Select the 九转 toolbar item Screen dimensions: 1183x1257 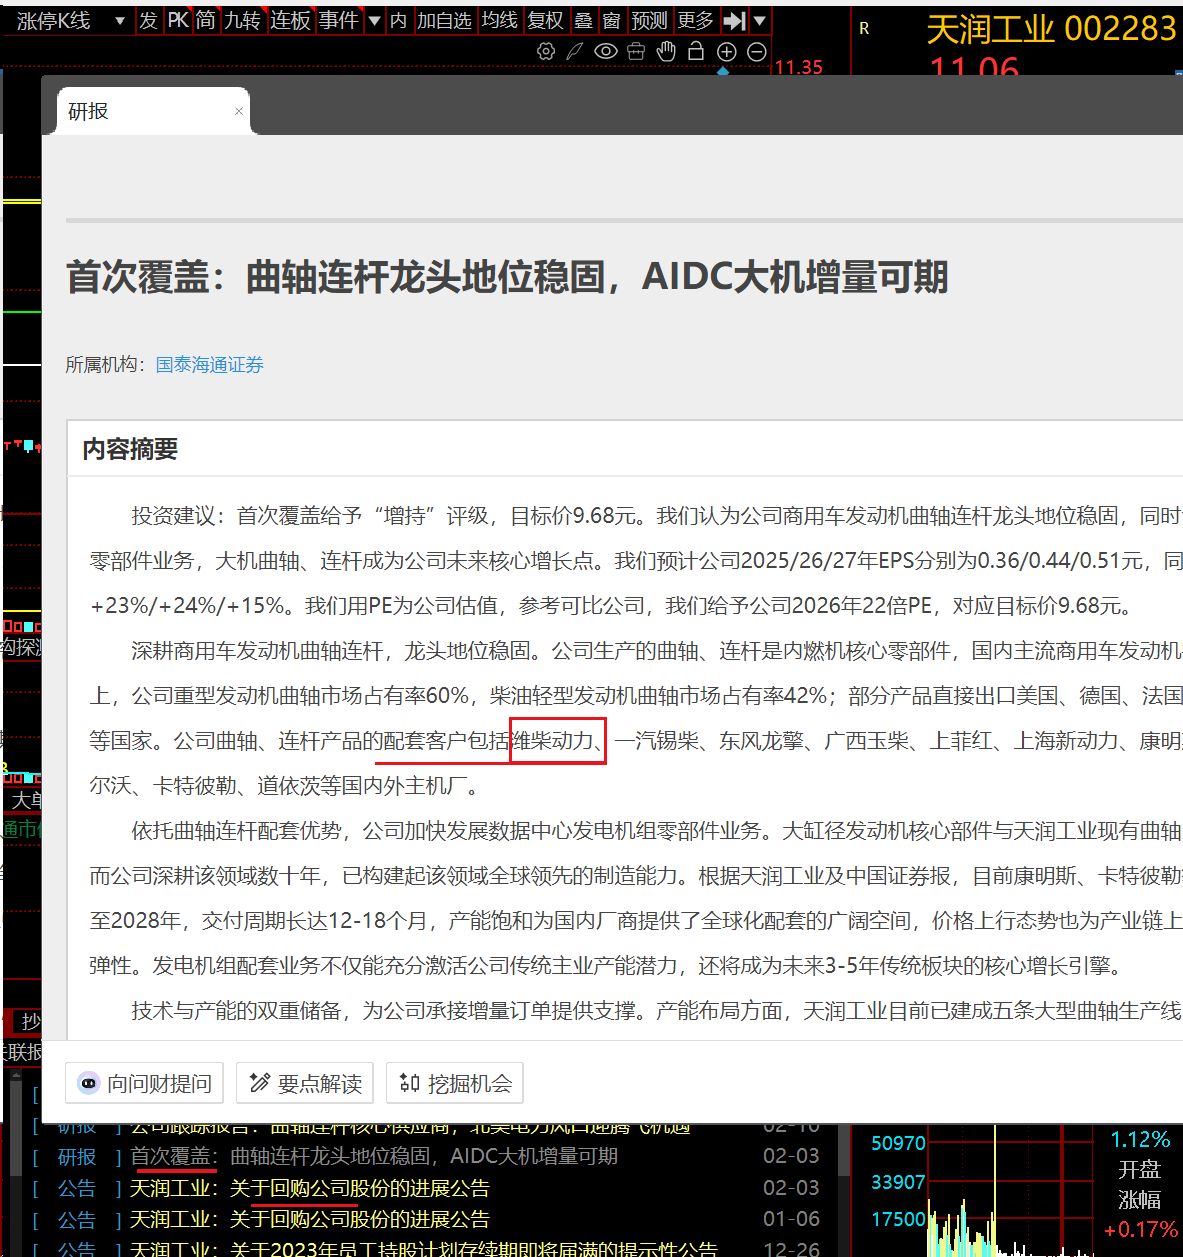tap(242, 20)
